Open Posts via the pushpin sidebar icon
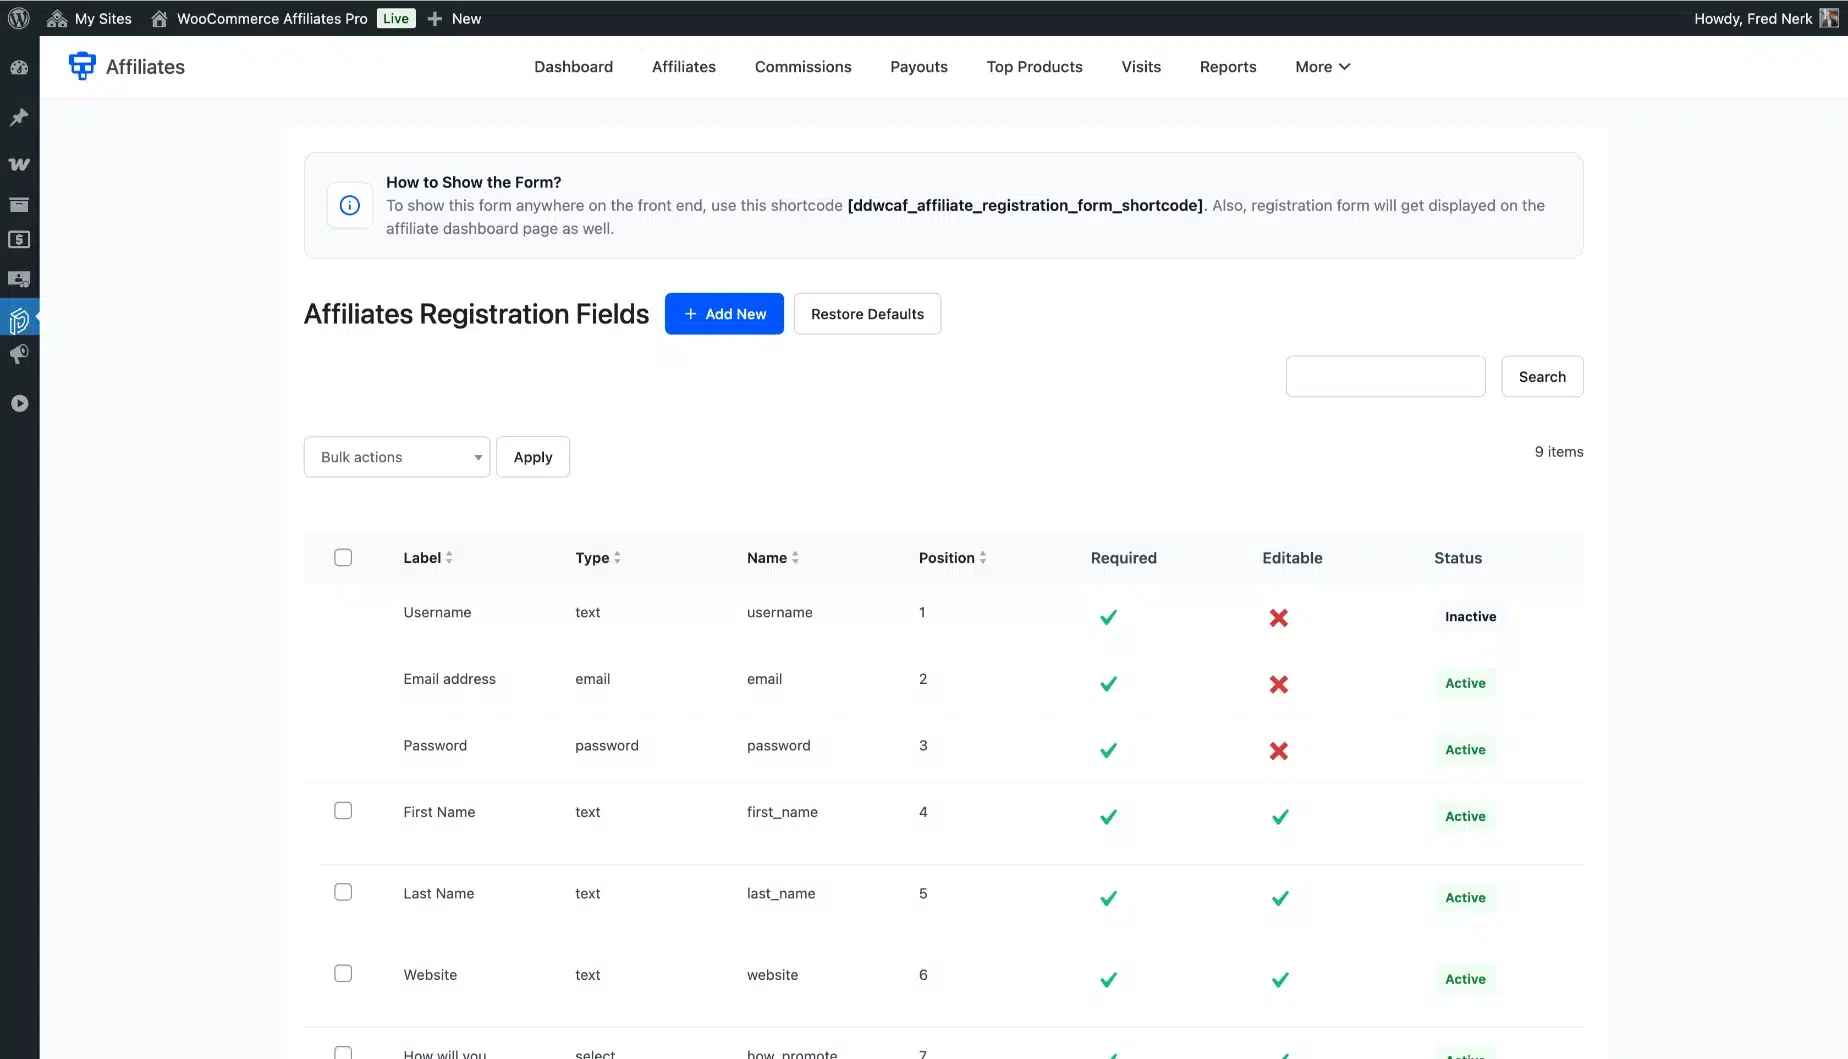Image resolution: width=1848 pixels, height=1059 pixels. 19,117
